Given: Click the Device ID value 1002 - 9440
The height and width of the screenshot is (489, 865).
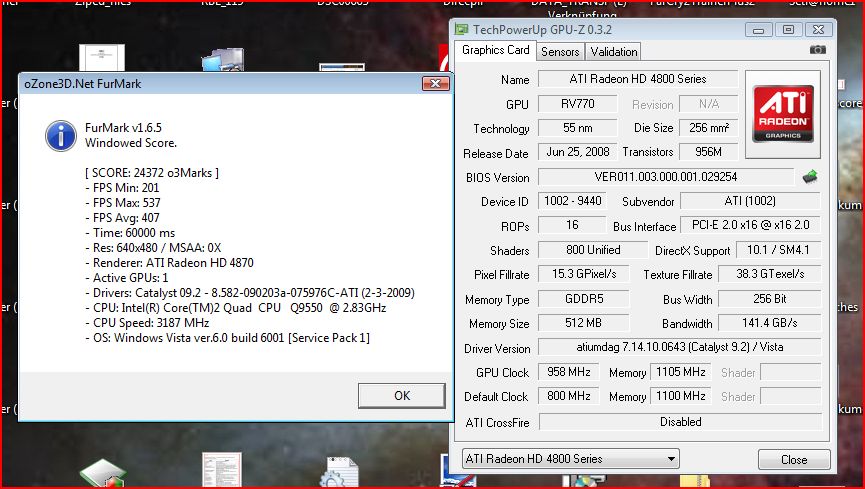Looking at the screenshot, I should 573,201.
